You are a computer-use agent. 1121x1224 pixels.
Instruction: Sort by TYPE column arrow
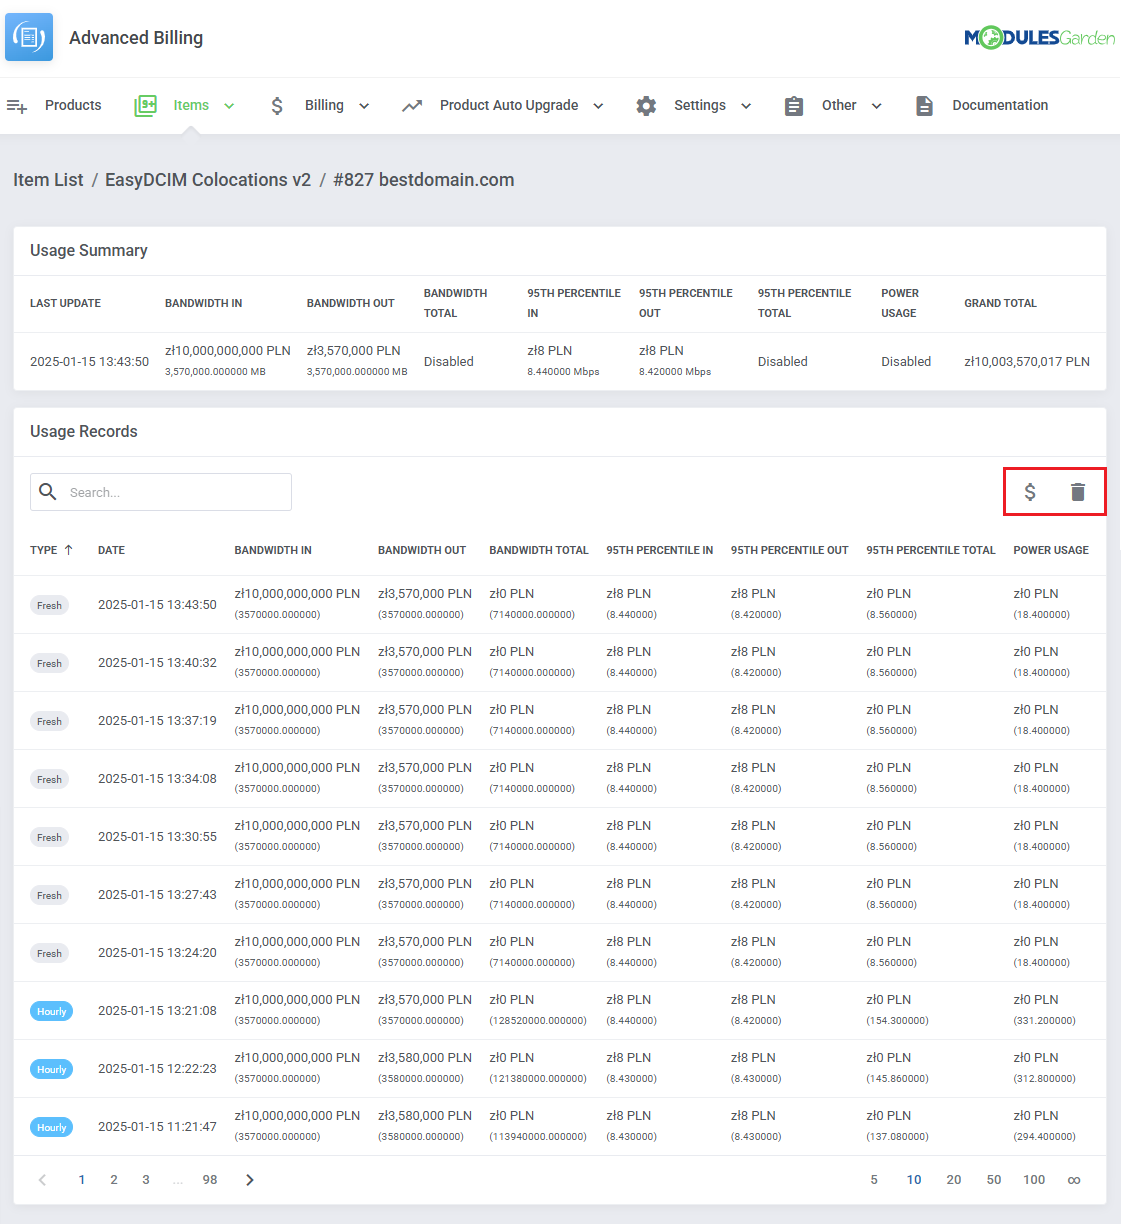click(x=68, y=550)
